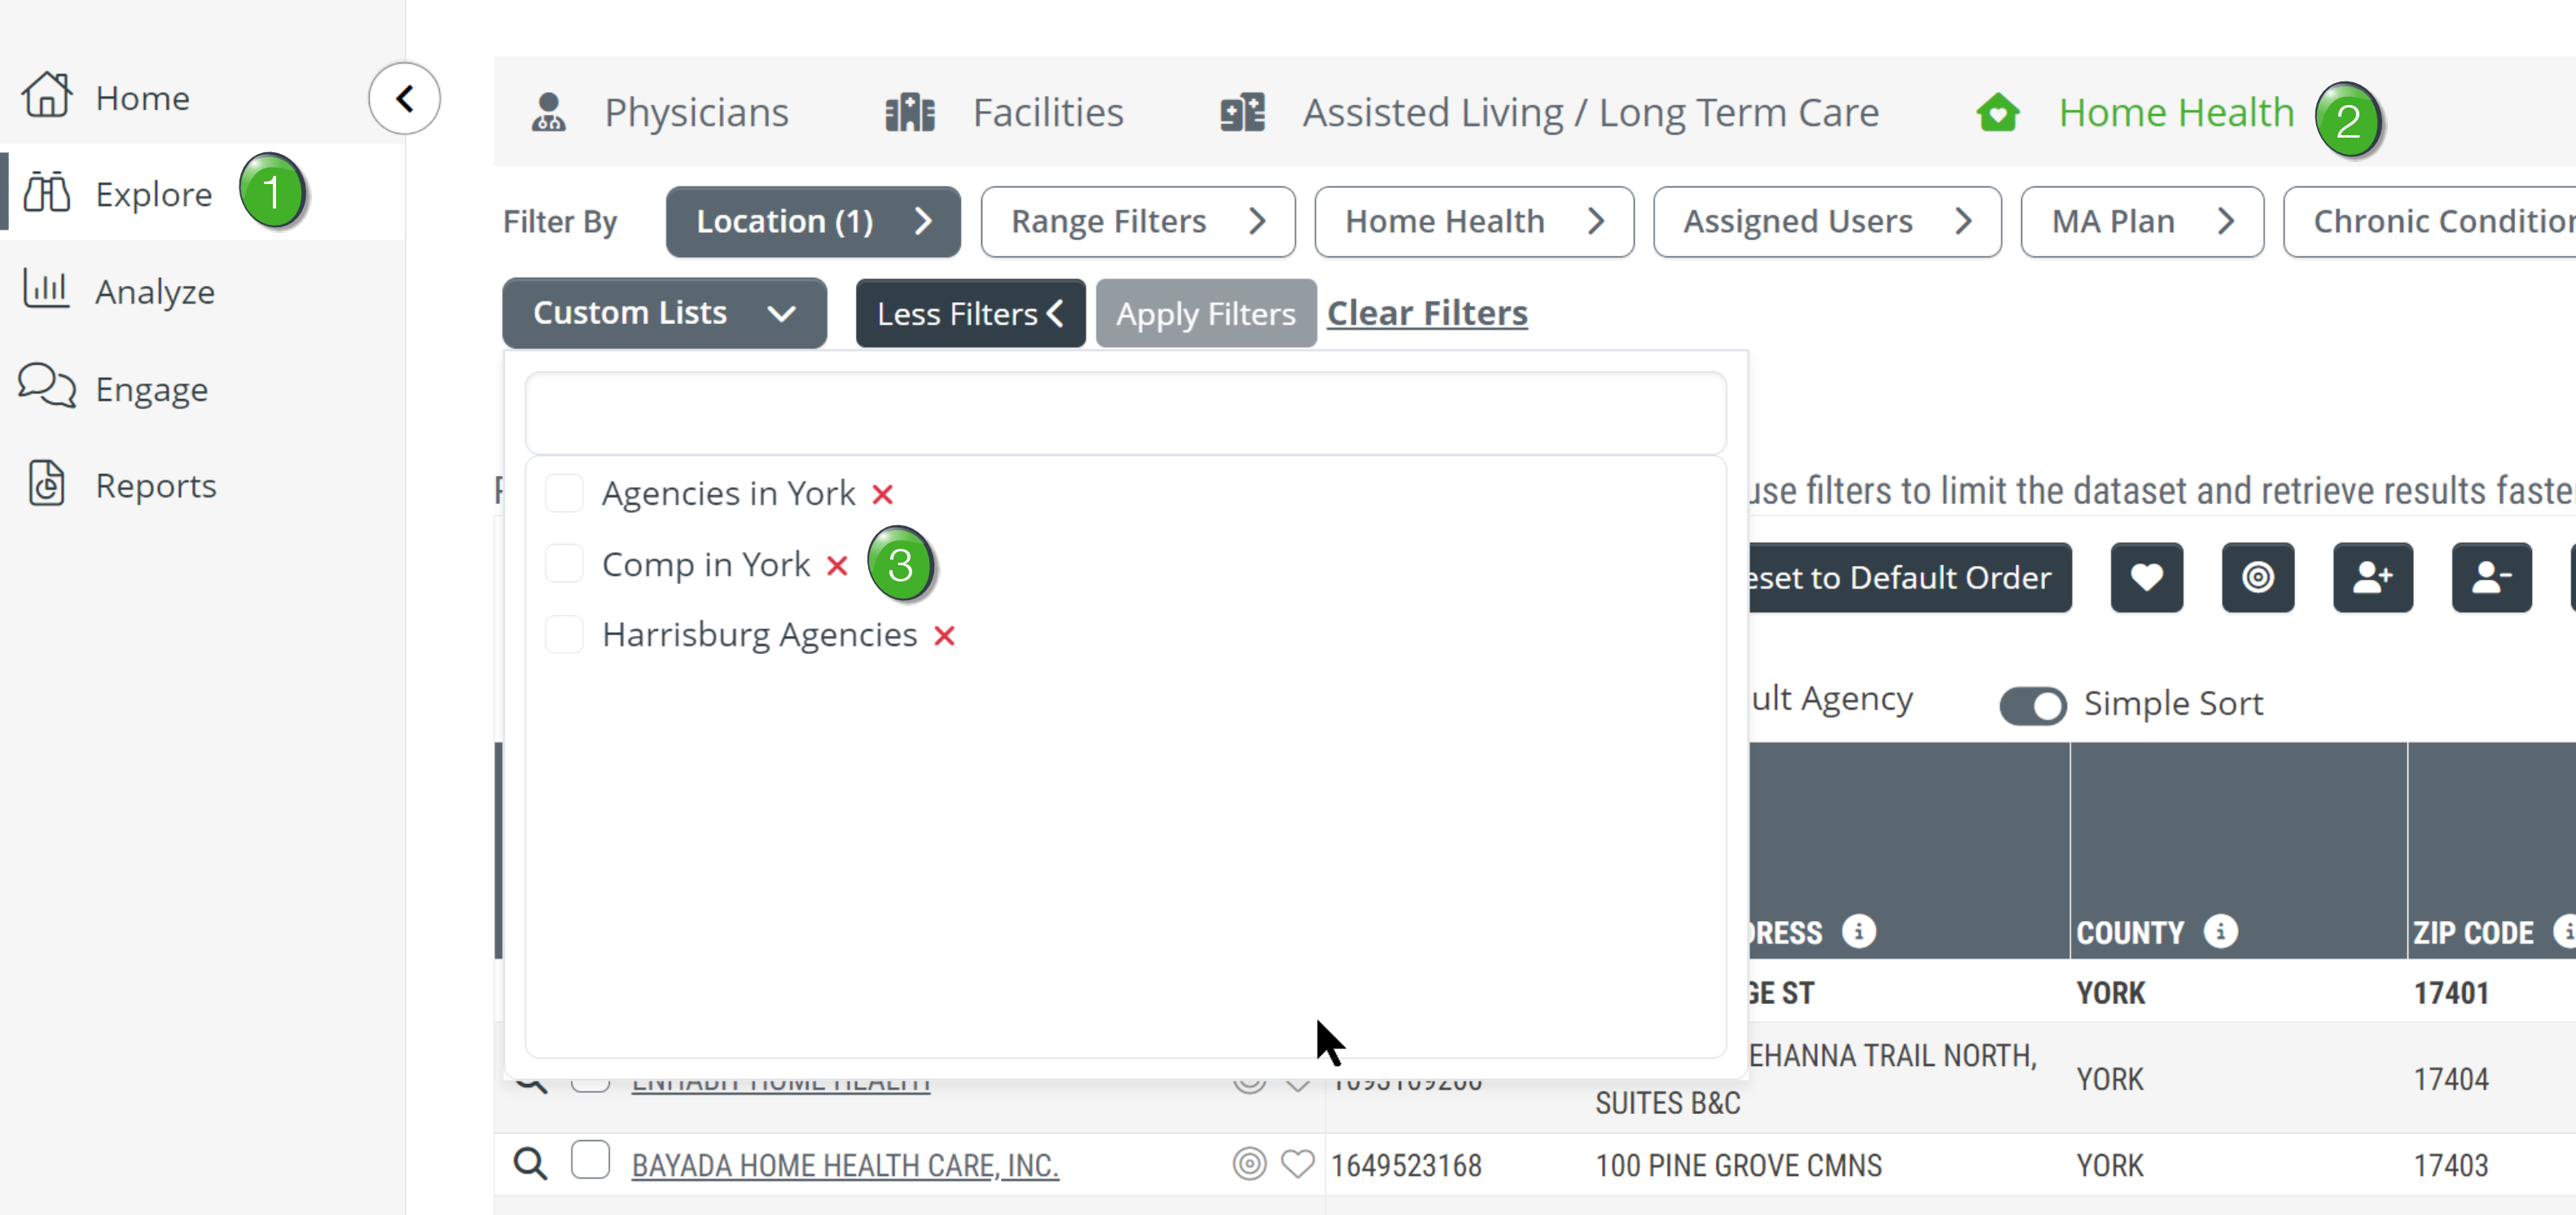Check the Comp in York list
The image size is (2576, 1215).
(564, 564)
